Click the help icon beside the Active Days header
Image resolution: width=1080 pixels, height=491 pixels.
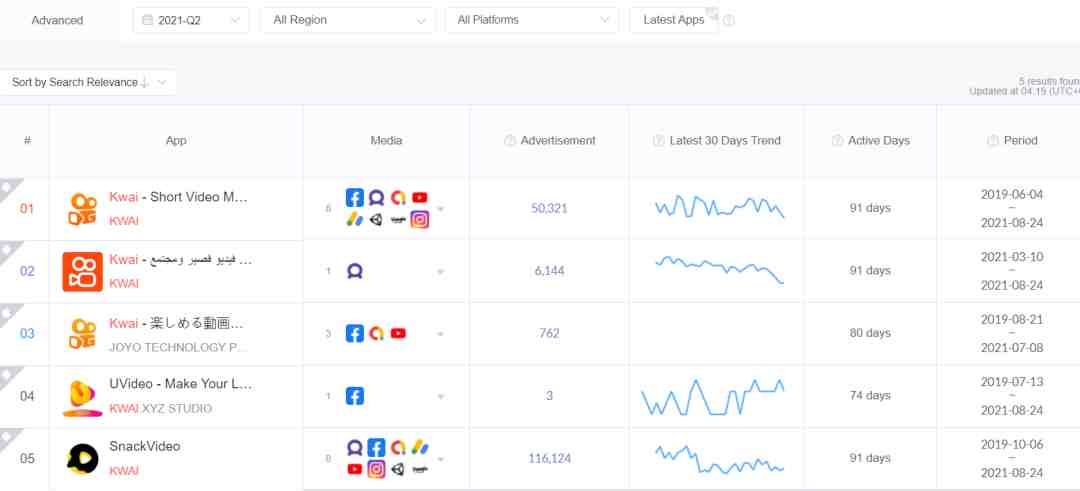click(838, 140)
